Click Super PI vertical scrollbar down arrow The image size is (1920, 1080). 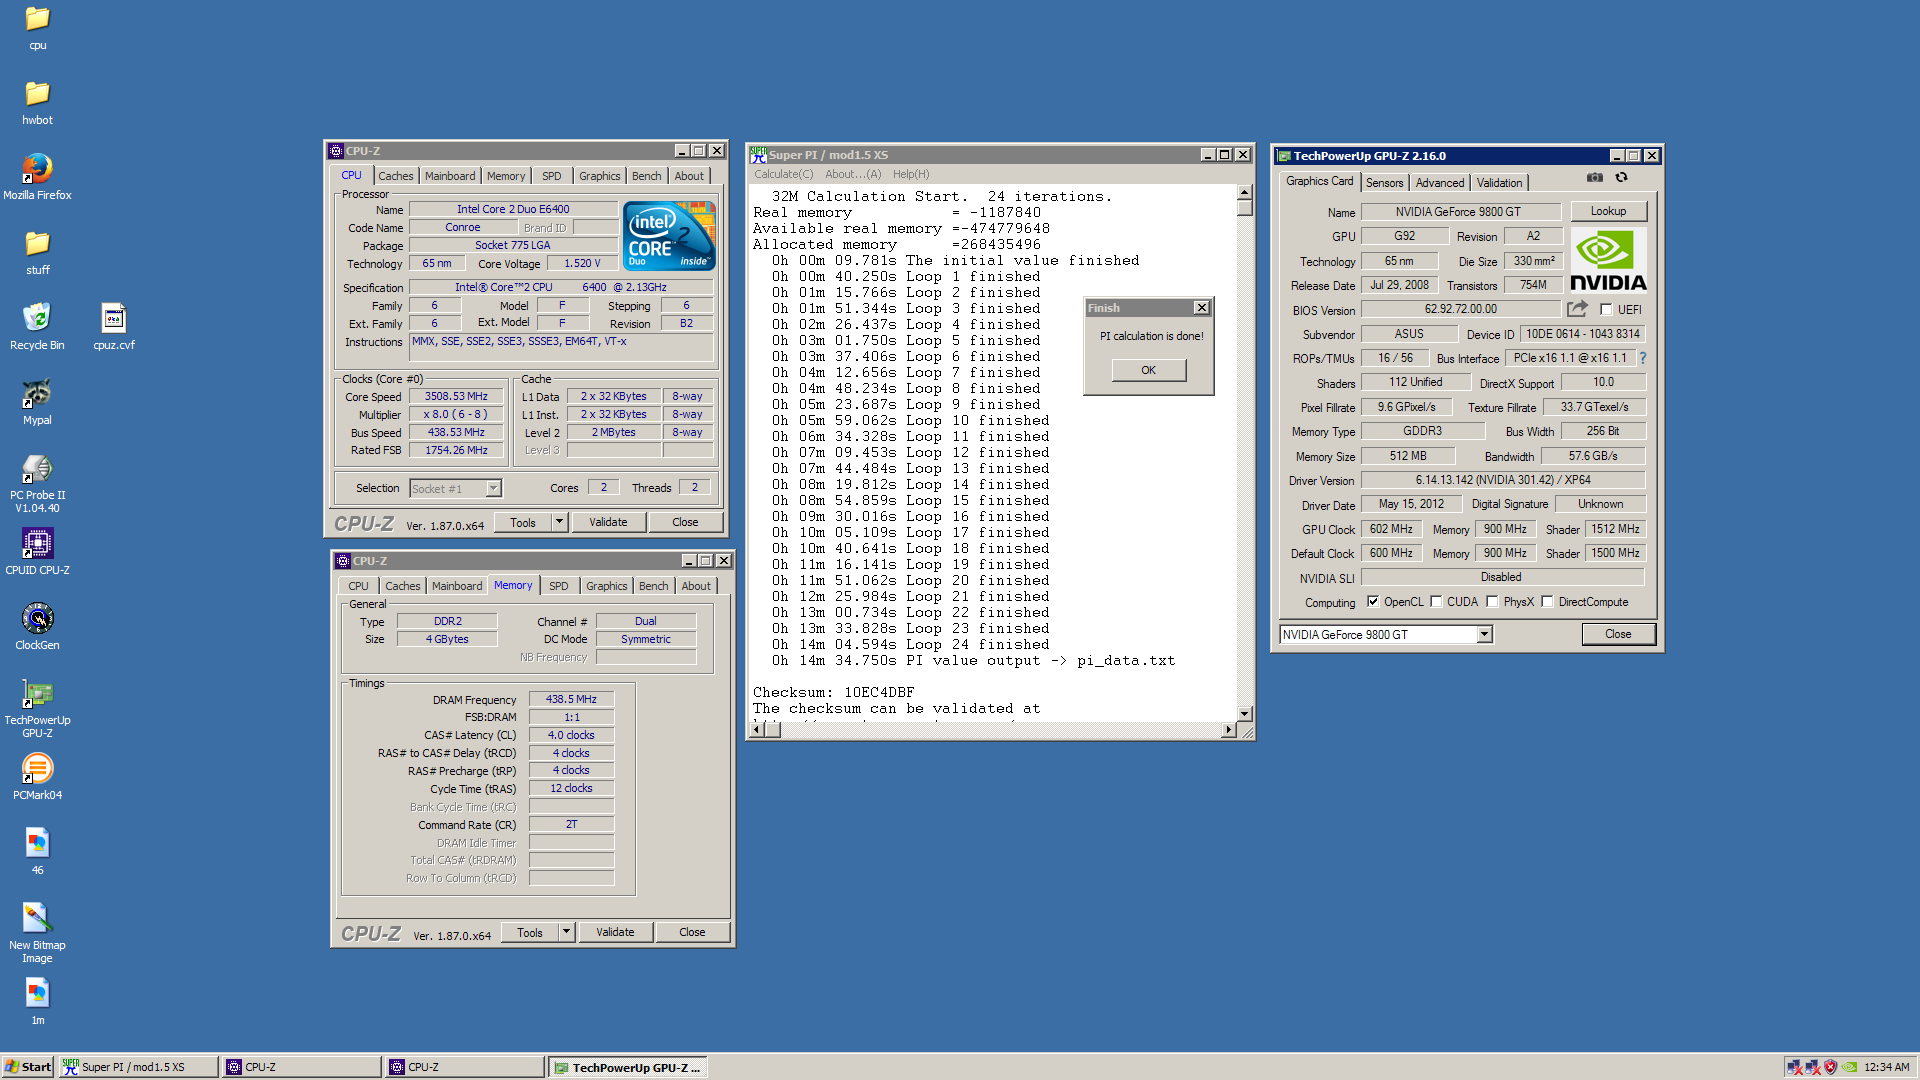tap(1245, 714)
